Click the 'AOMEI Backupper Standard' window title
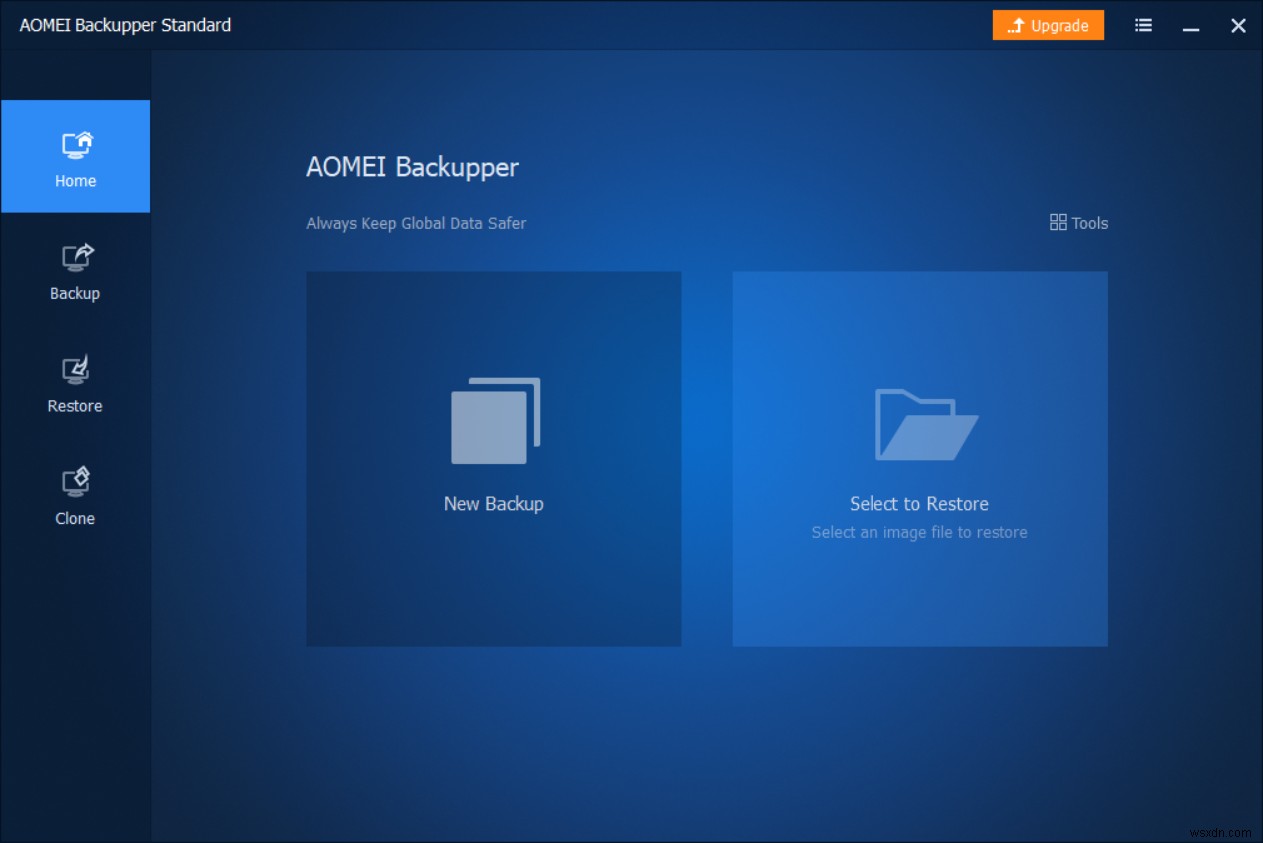The height and width of the screenshot is (843, 1263). 125,25
